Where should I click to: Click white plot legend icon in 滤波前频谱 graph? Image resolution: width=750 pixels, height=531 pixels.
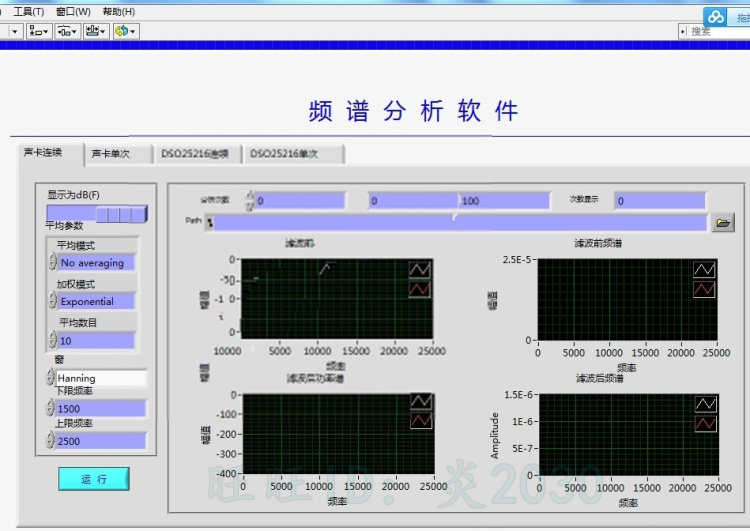tap(704, 270)
